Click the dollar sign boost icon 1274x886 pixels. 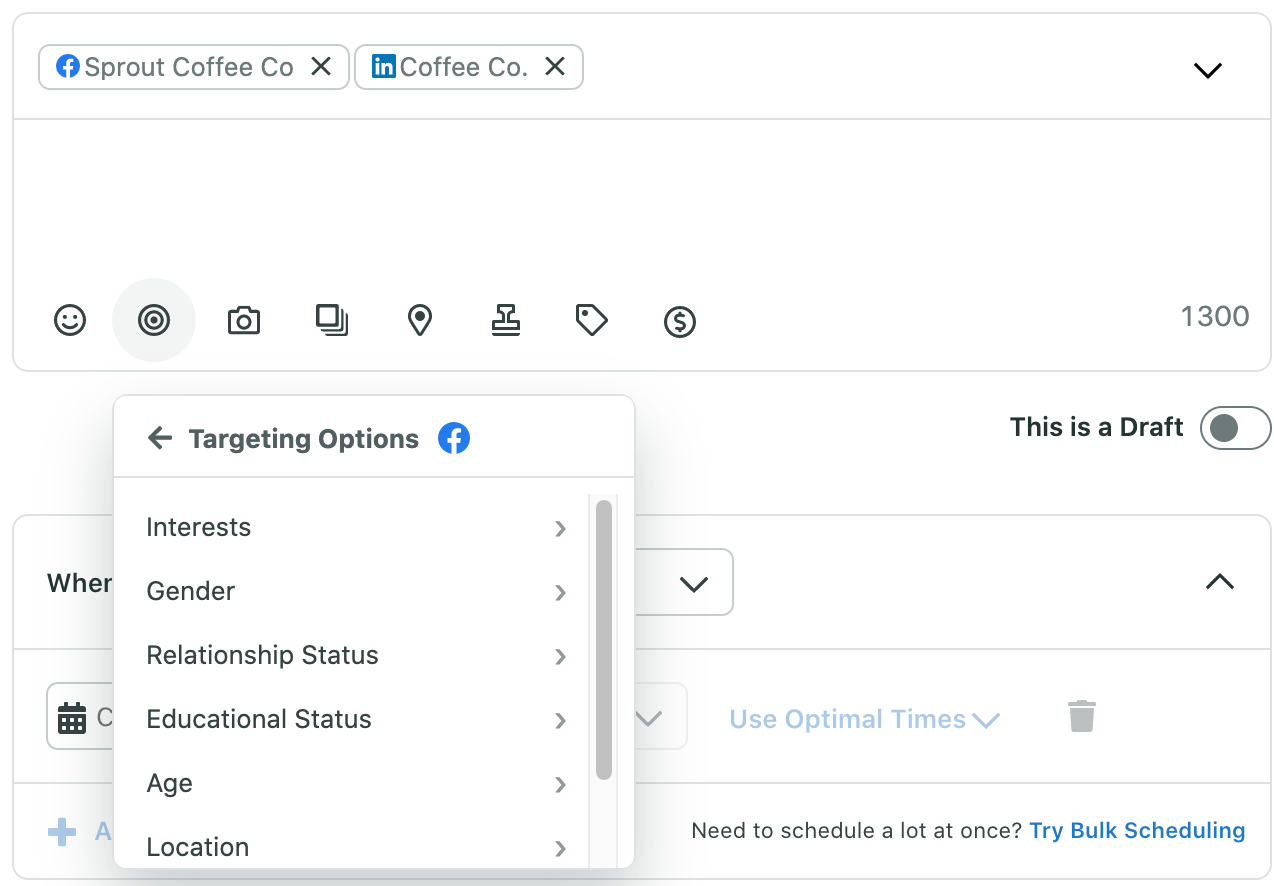pos(680,322)
